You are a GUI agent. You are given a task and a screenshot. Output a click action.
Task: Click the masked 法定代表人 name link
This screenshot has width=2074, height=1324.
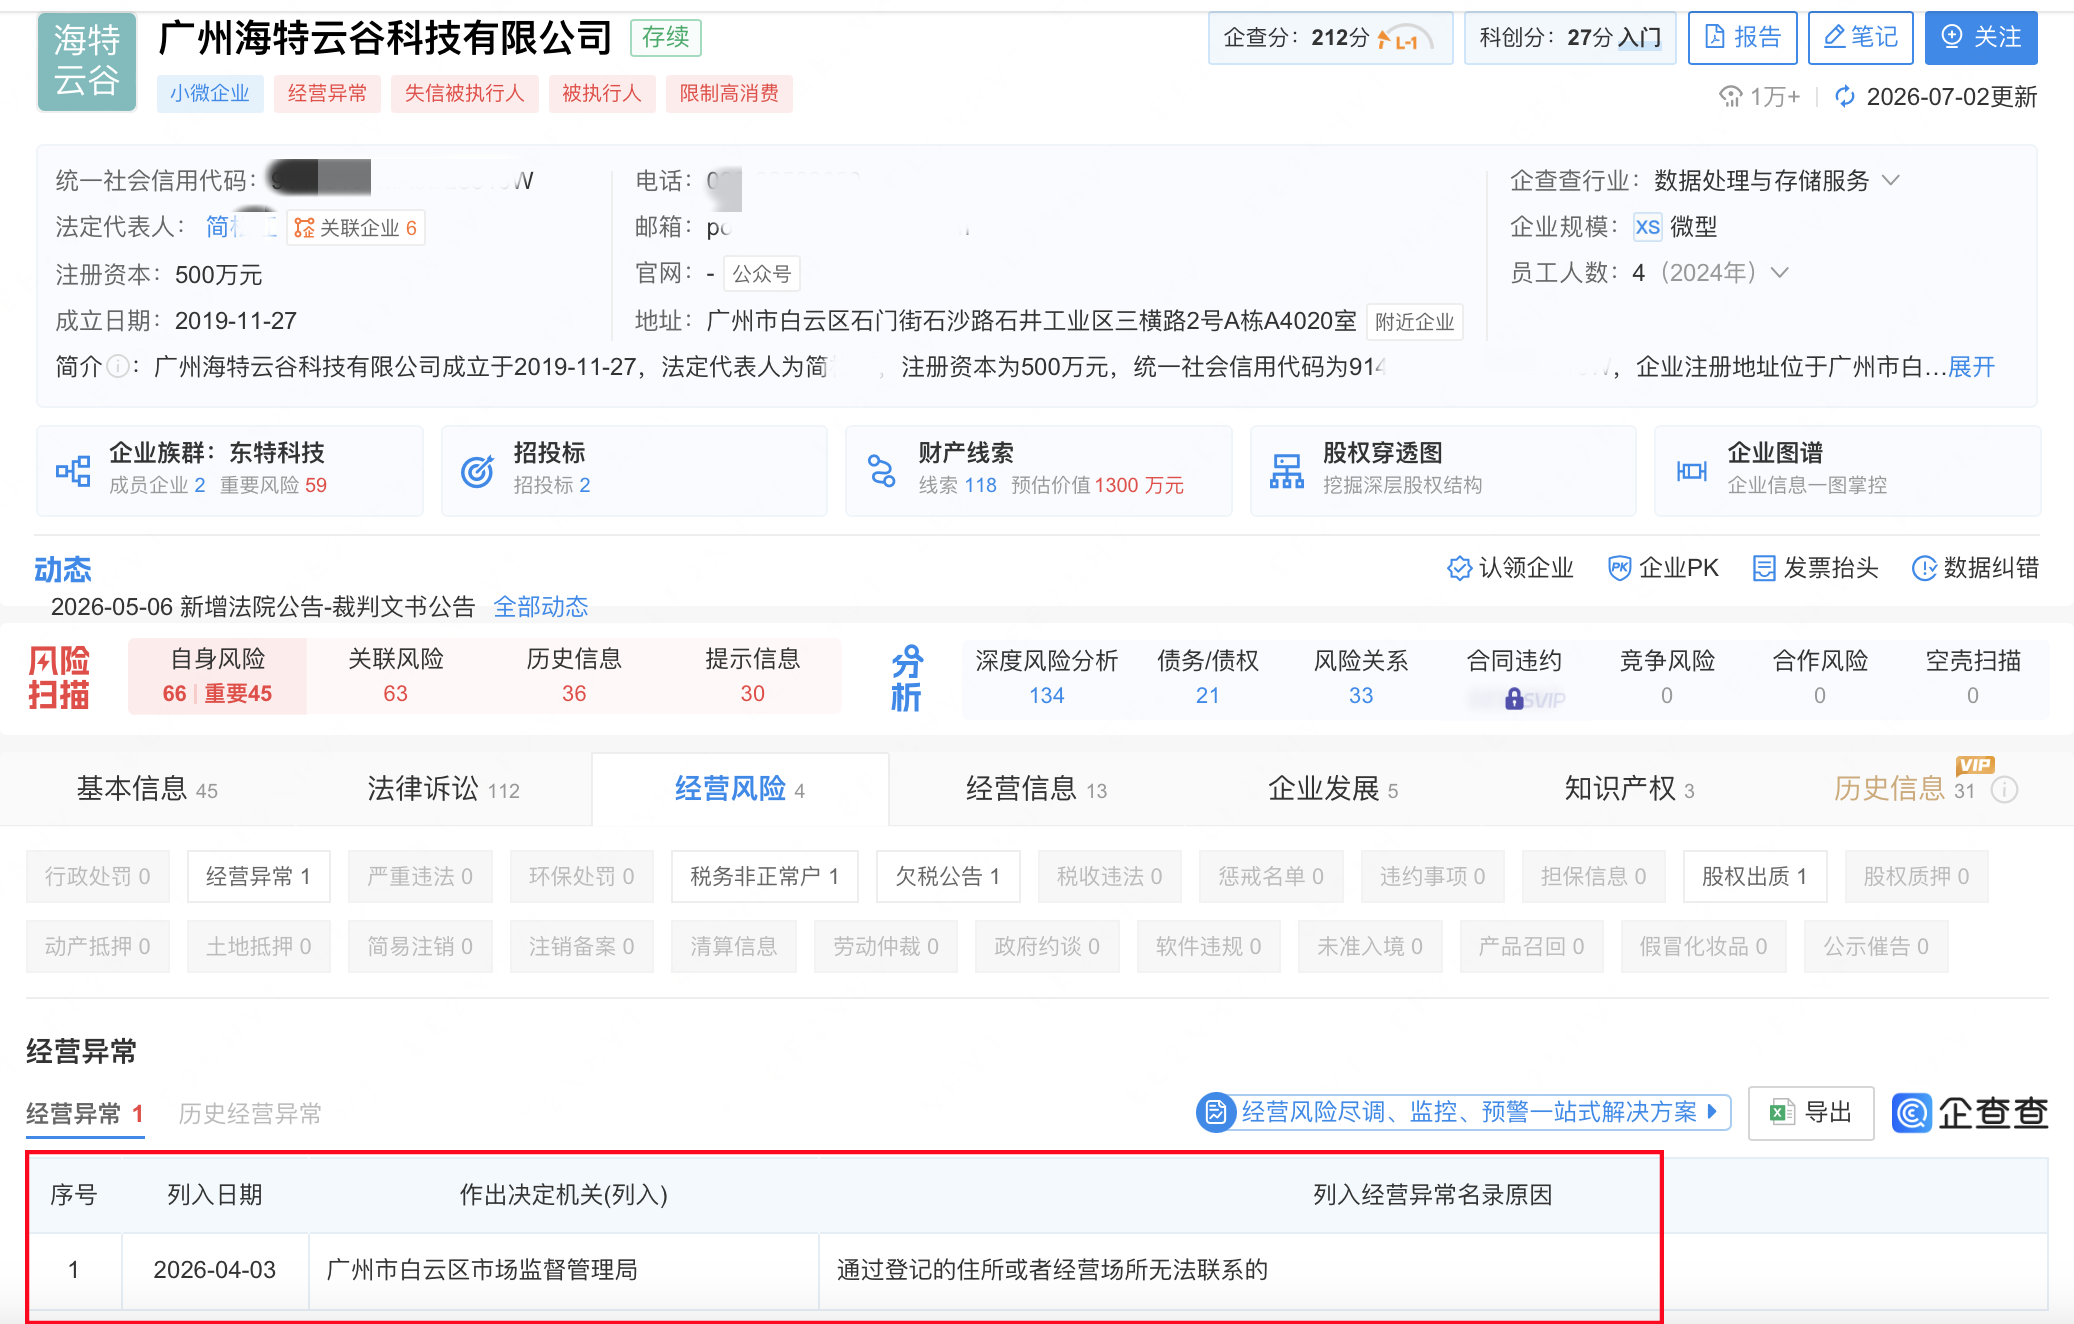point(240,227)
